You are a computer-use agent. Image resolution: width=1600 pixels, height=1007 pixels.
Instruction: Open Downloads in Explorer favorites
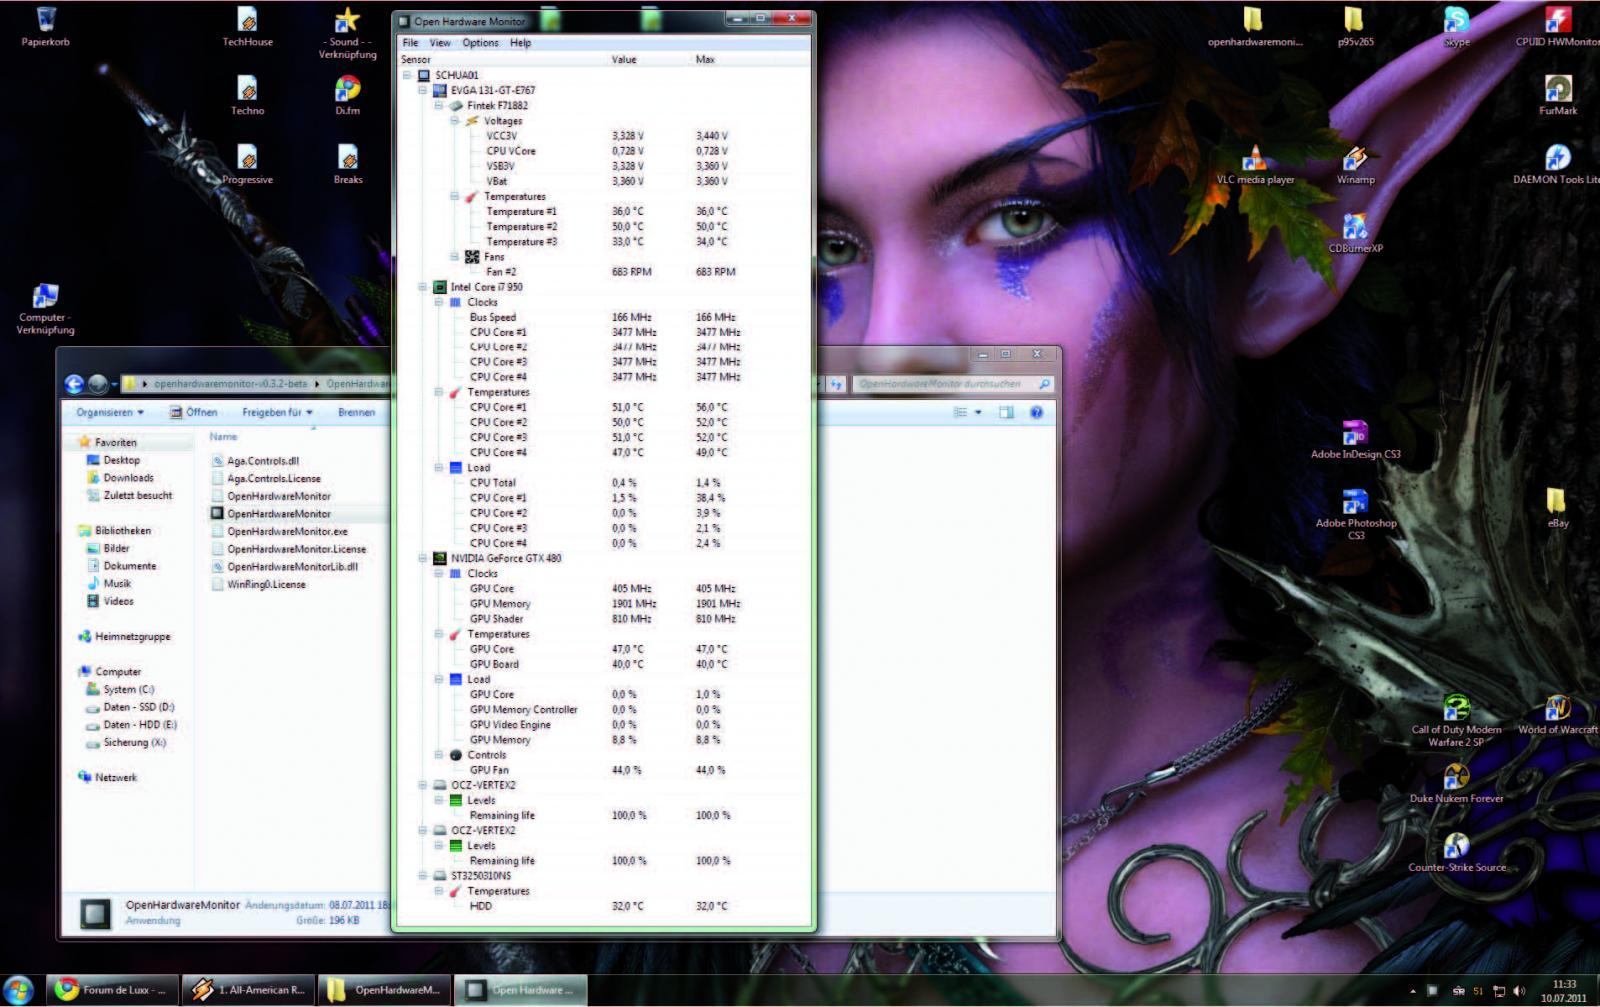(x=120, y=478)
